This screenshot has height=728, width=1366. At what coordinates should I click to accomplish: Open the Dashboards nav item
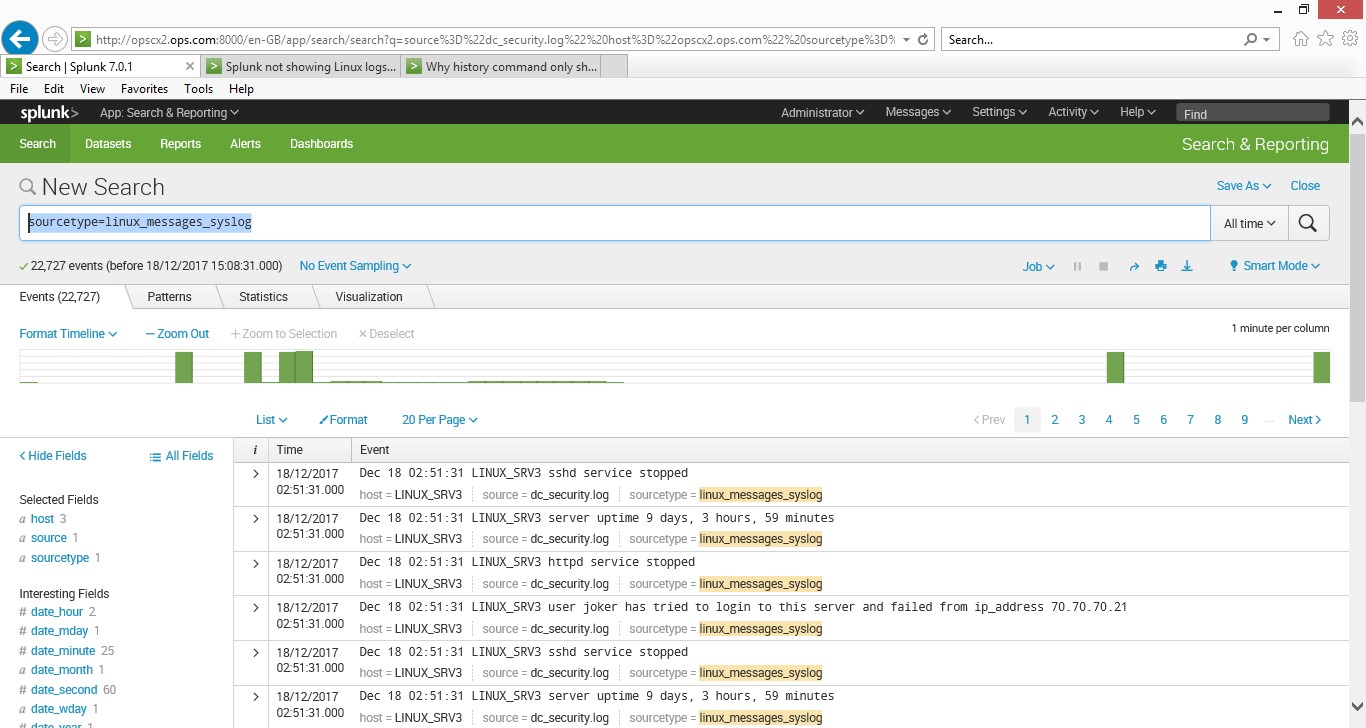[321, 144]
